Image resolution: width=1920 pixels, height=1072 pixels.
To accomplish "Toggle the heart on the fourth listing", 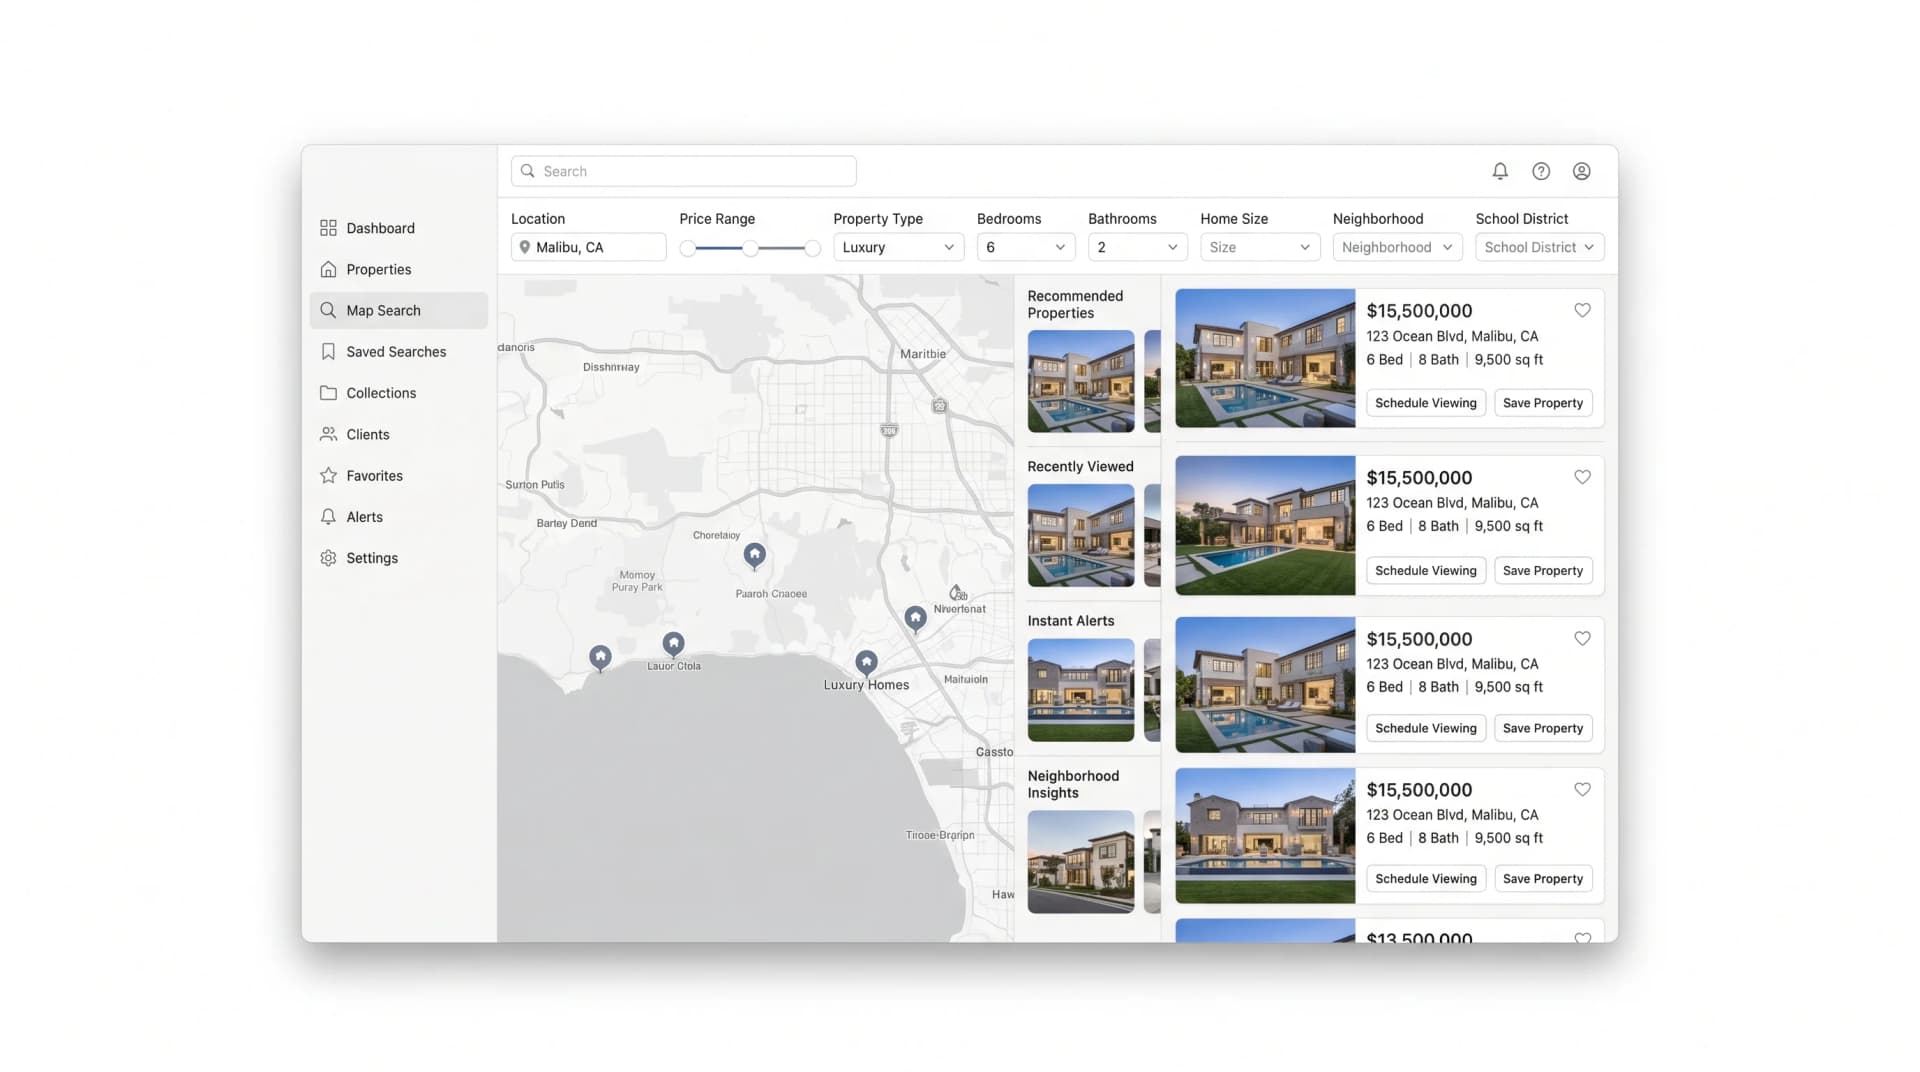I will (x=1582, y=789).
